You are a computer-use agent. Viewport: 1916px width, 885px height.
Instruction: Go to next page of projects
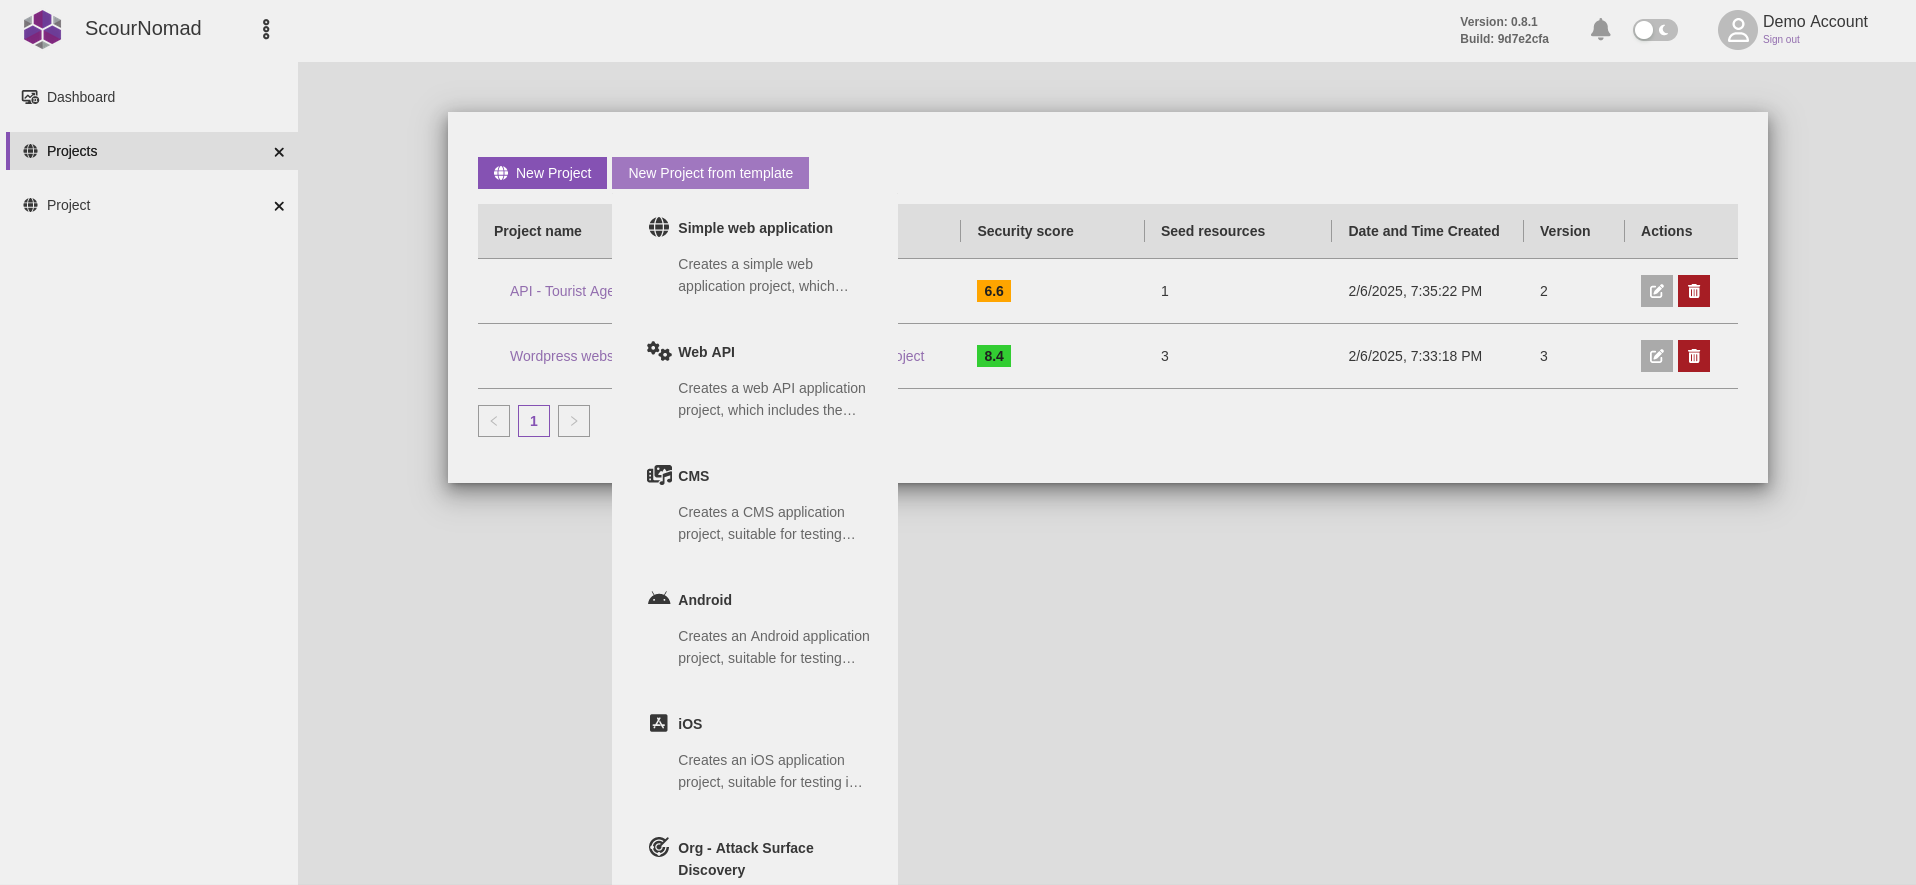tap(574, 421)
